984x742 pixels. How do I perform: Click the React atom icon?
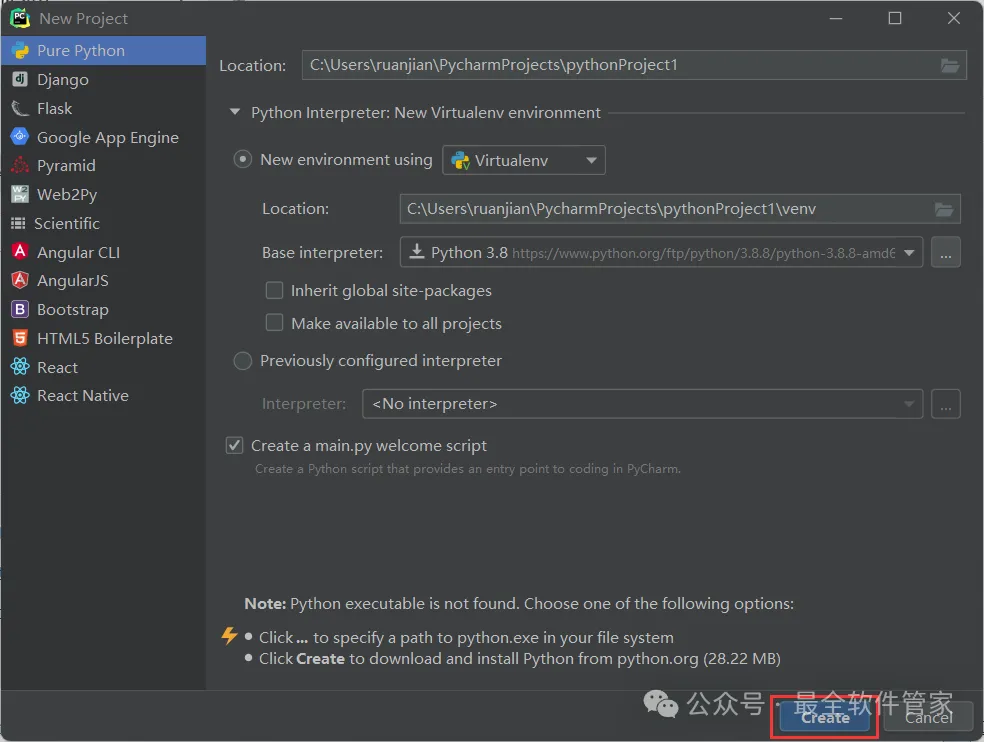pyautogui.click(x=20, y=367)
